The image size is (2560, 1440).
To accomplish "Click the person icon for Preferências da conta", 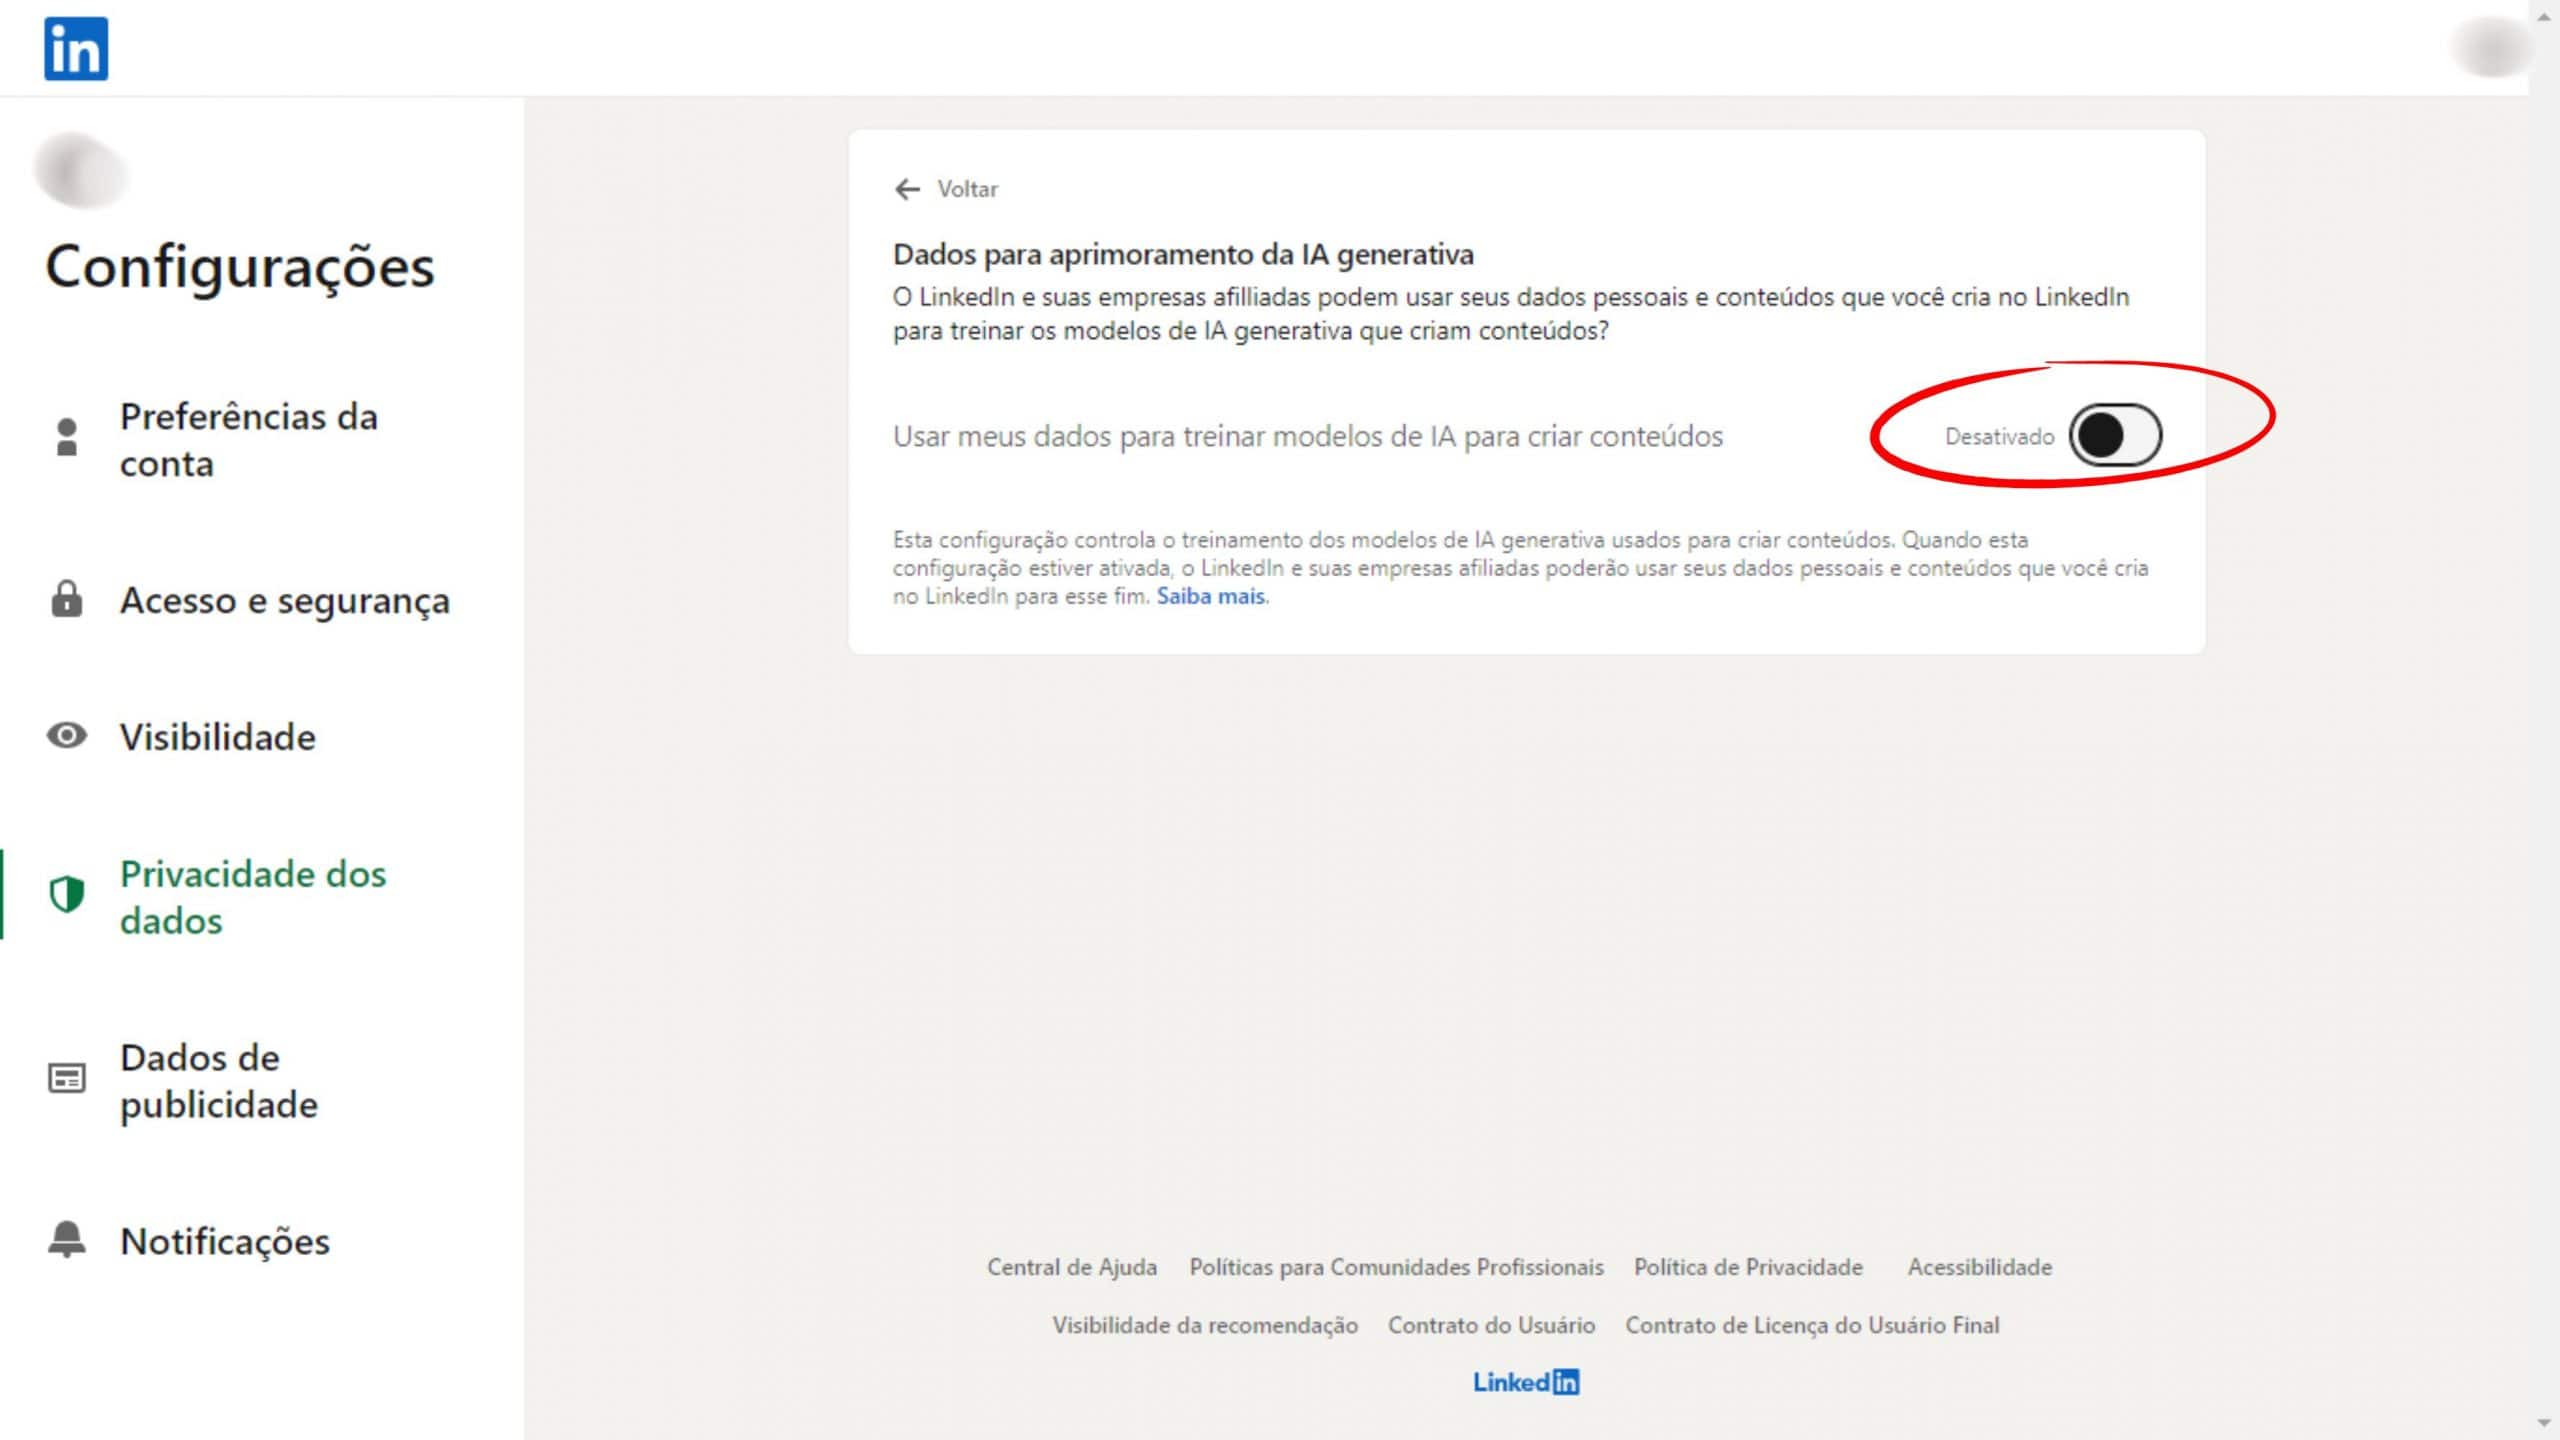I will tap(67, 438).
